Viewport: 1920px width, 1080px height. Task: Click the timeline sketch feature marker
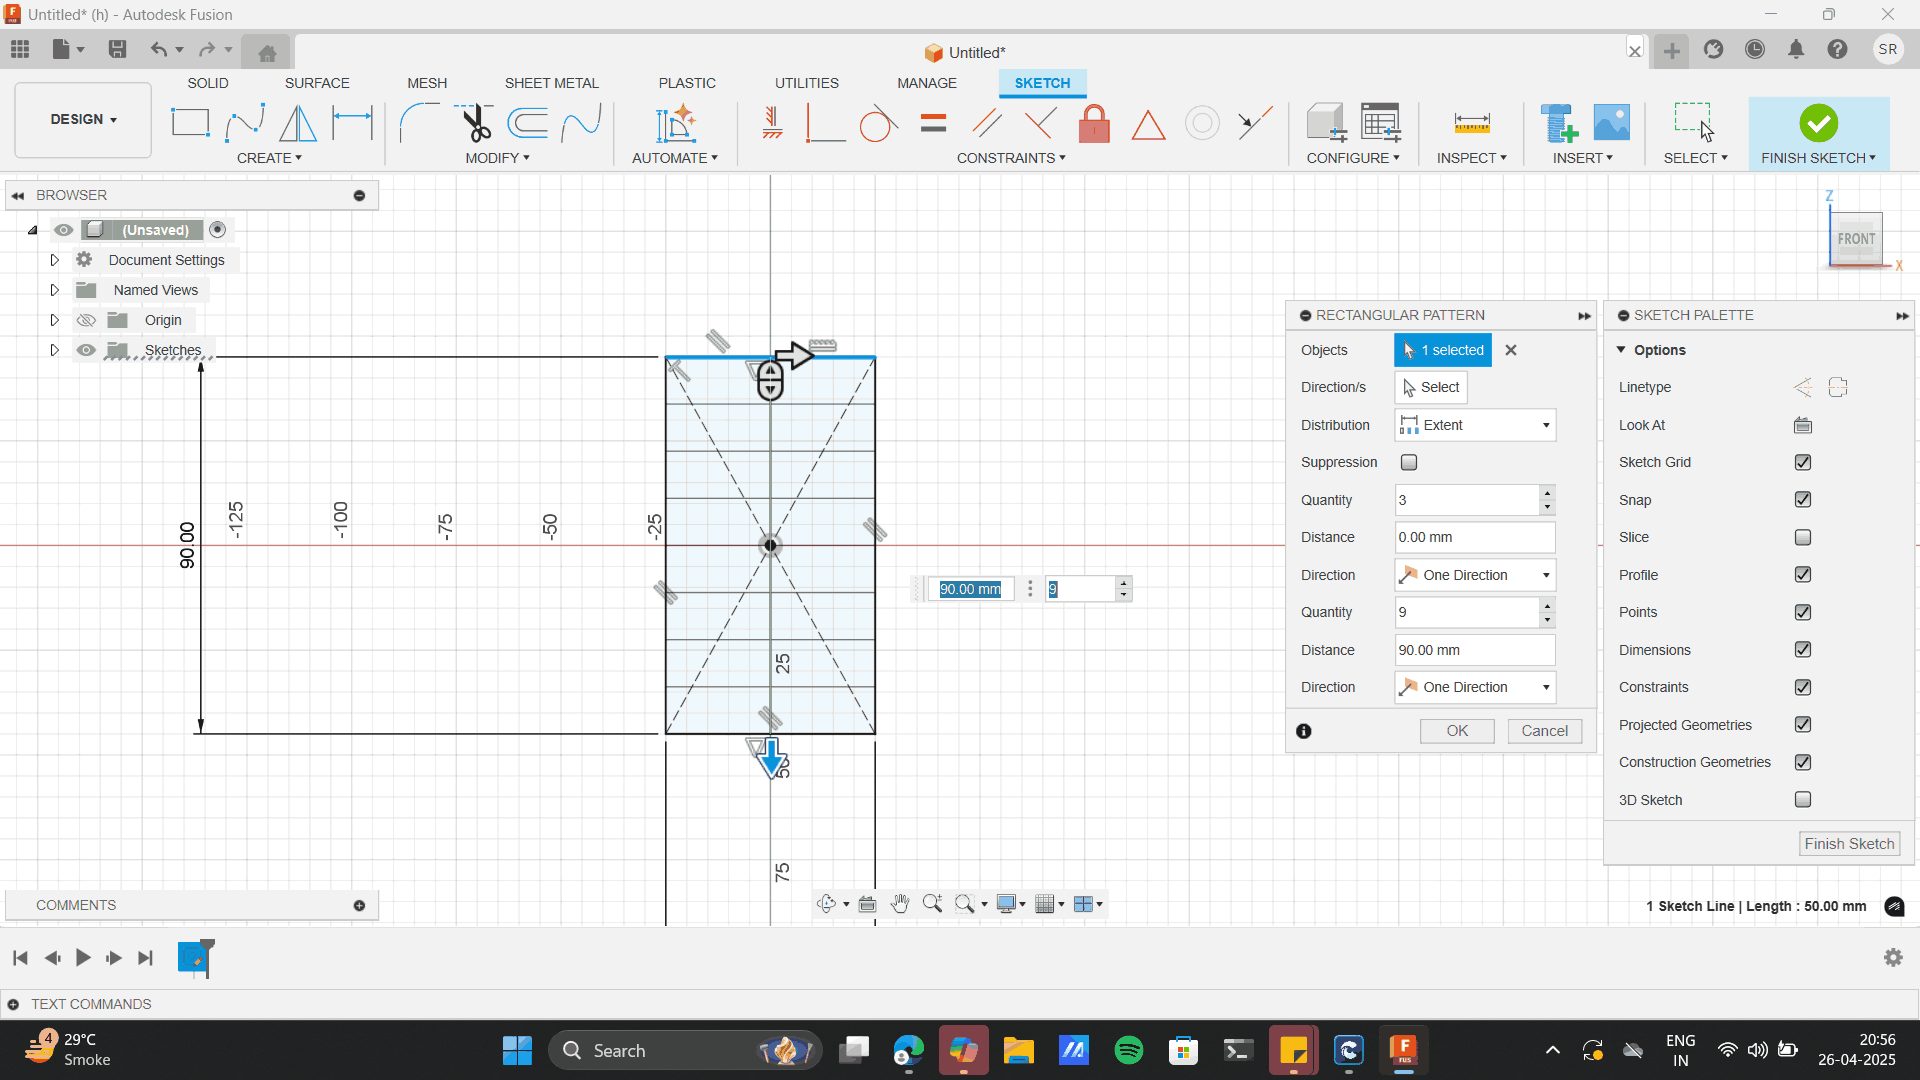pos(194,958)
